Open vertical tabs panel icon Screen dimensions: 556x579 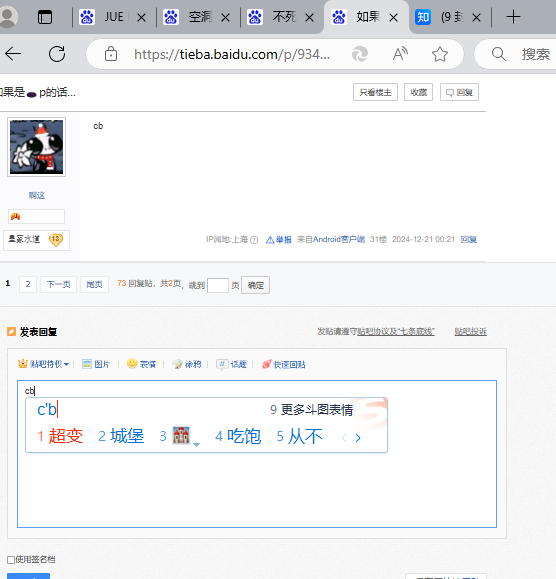pyautogui.click(x=45, y=17)
